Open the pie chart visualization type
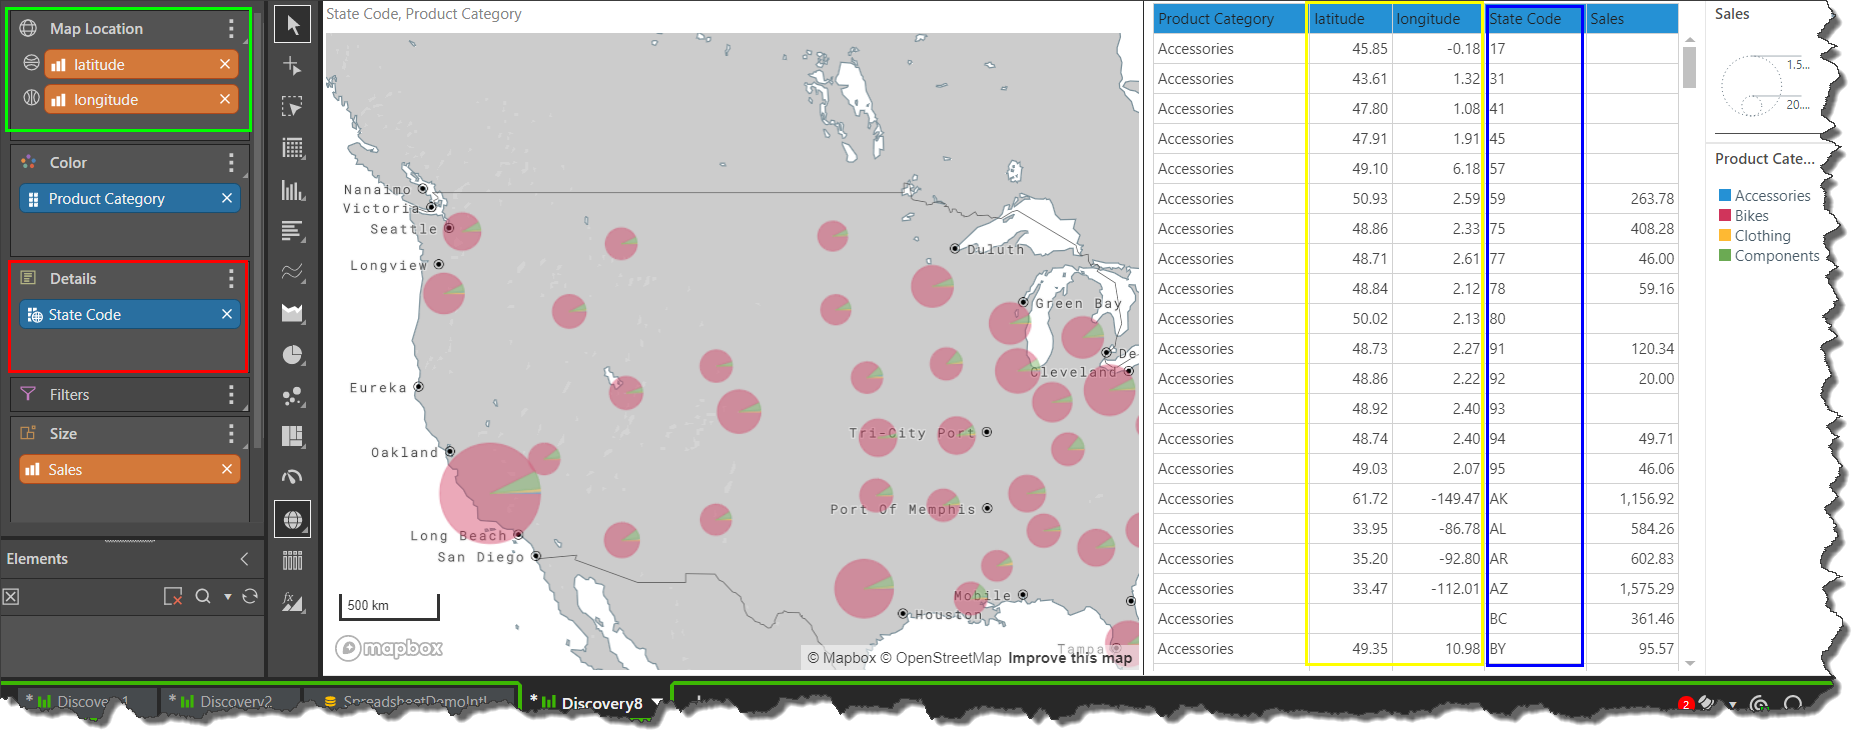The height and width of the screenshot is (742, 1865). pos(293,355)
